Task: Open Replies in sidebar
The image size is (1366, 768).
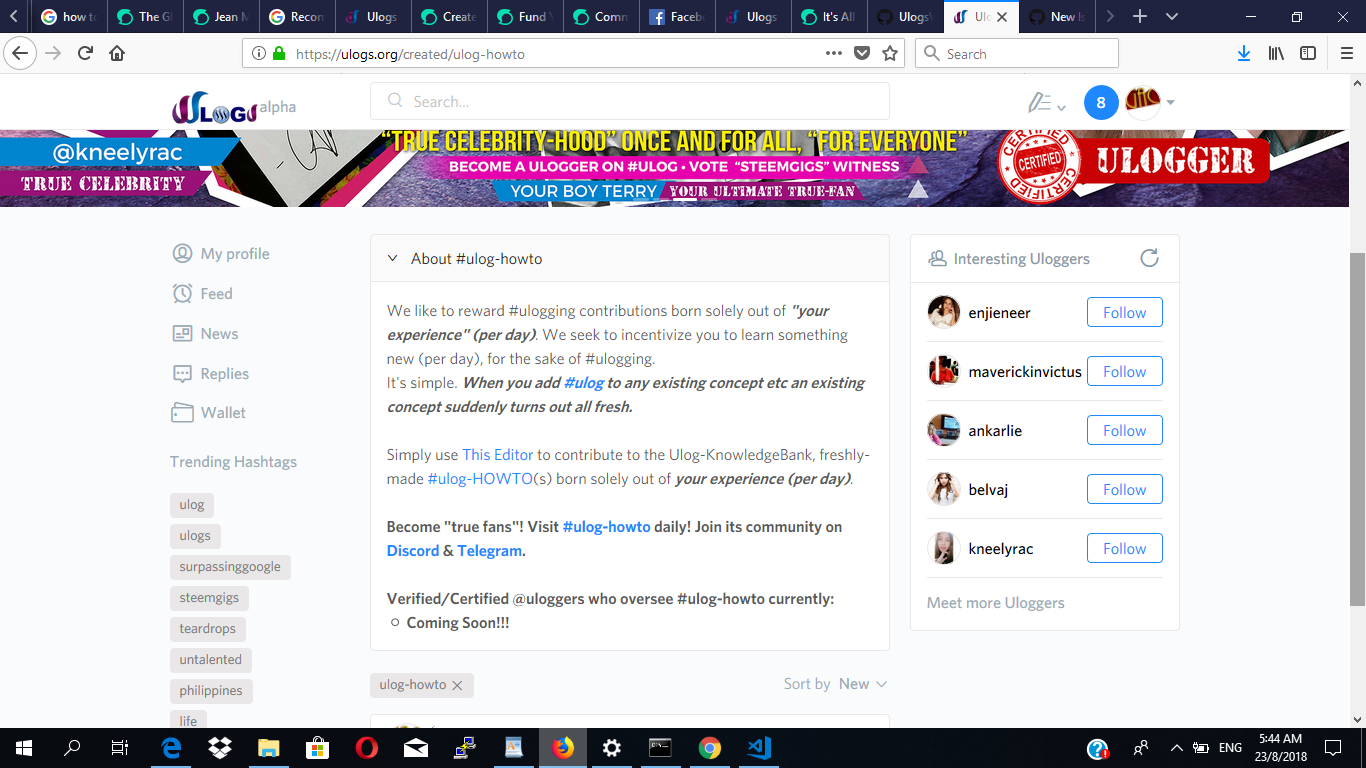Action: click(x=211, y=373)
